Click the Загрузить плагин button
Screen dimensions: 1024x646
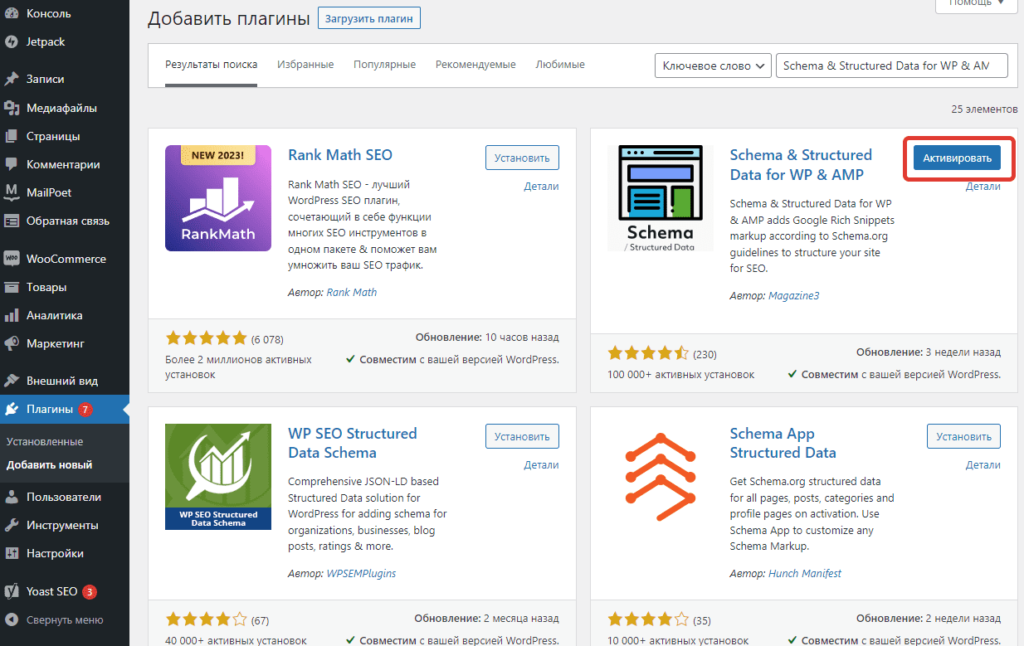(369, 18)
